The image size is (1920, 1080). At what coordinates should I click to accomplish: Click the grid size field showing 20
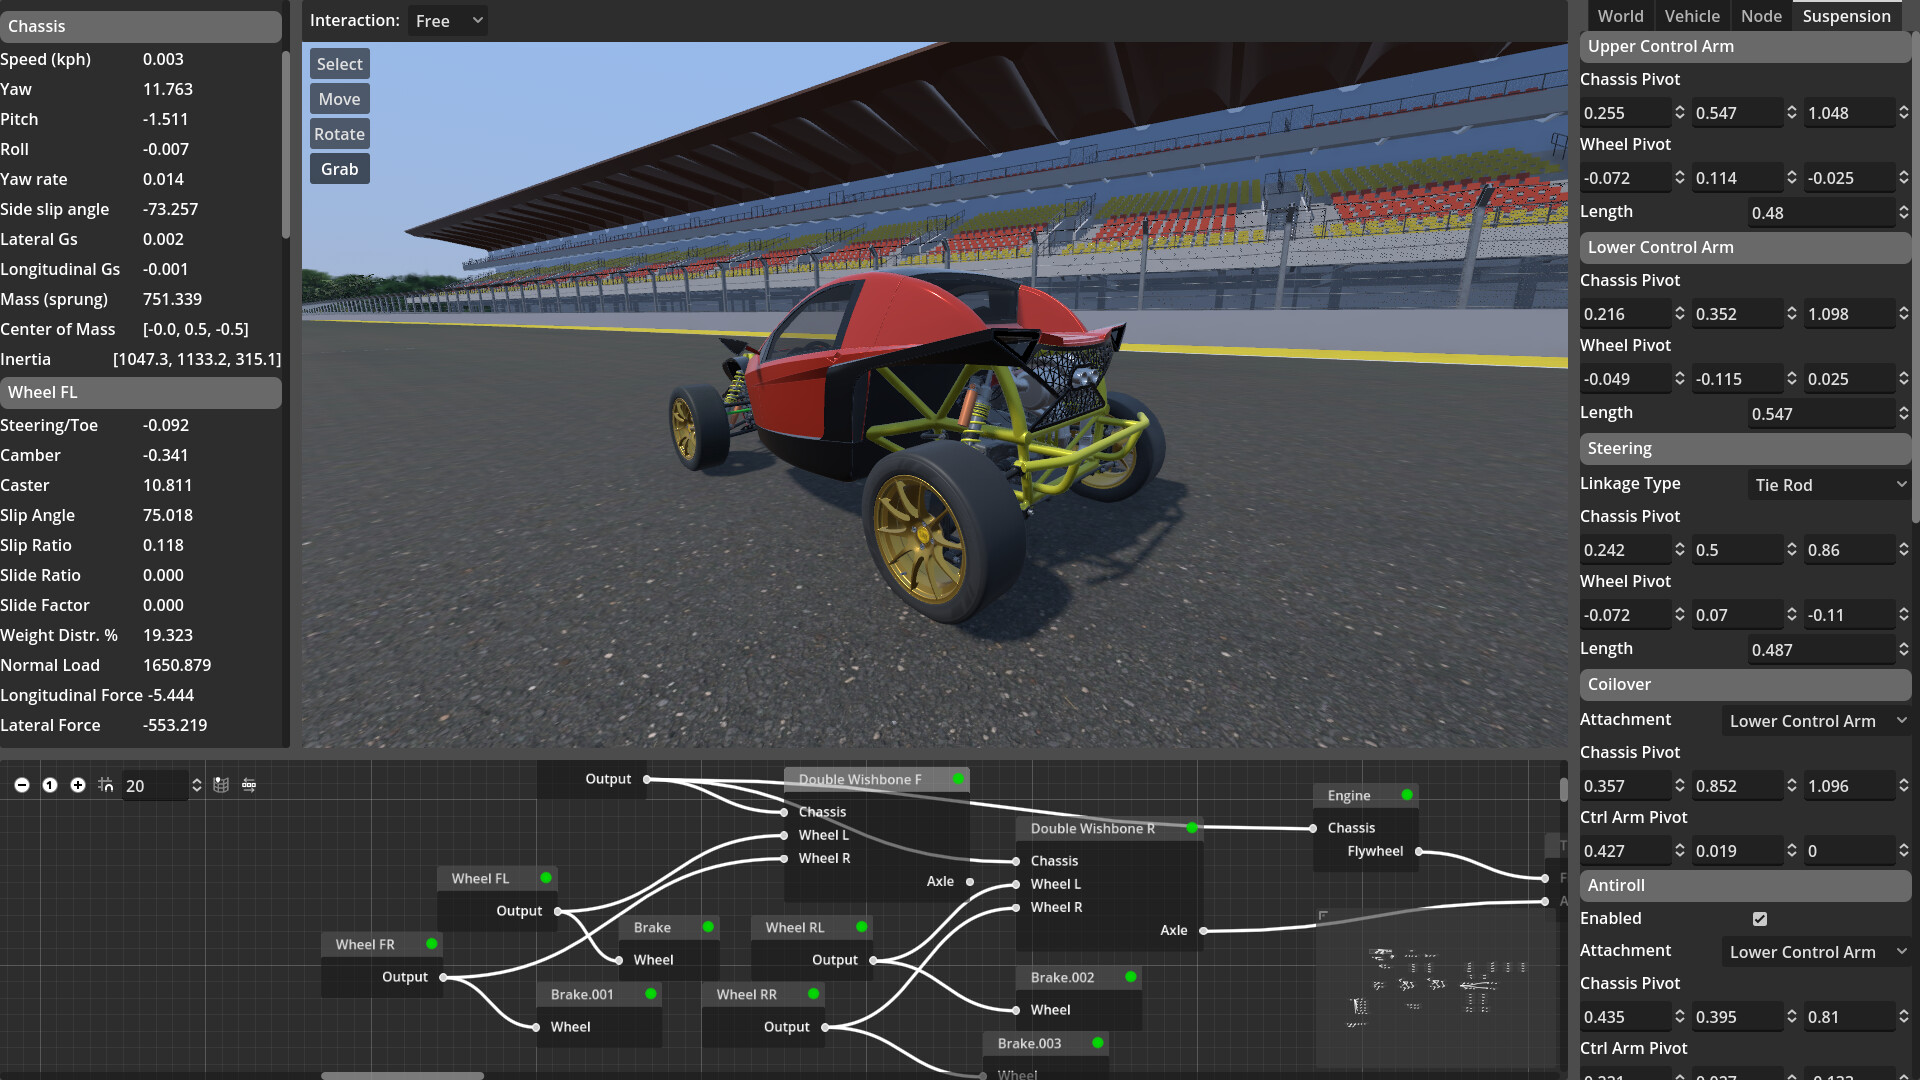tap(155, 785)
